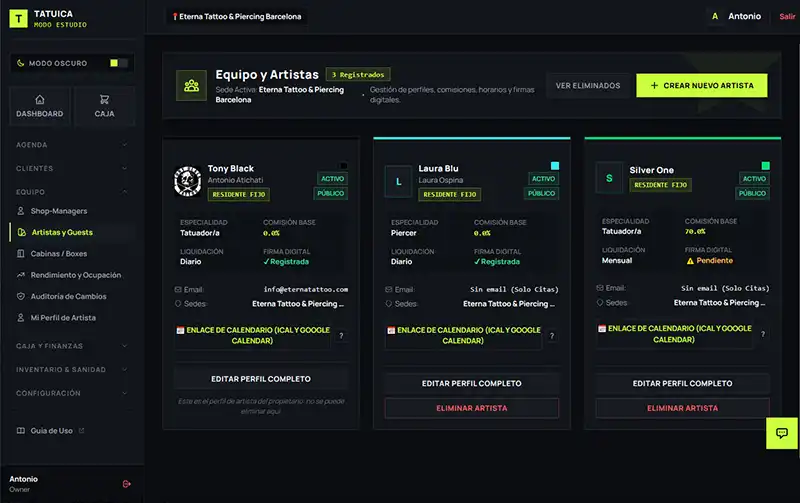Open the chat support bubble icon
Viewport: 800px width, 503px height.
click(x=782, y=433)
